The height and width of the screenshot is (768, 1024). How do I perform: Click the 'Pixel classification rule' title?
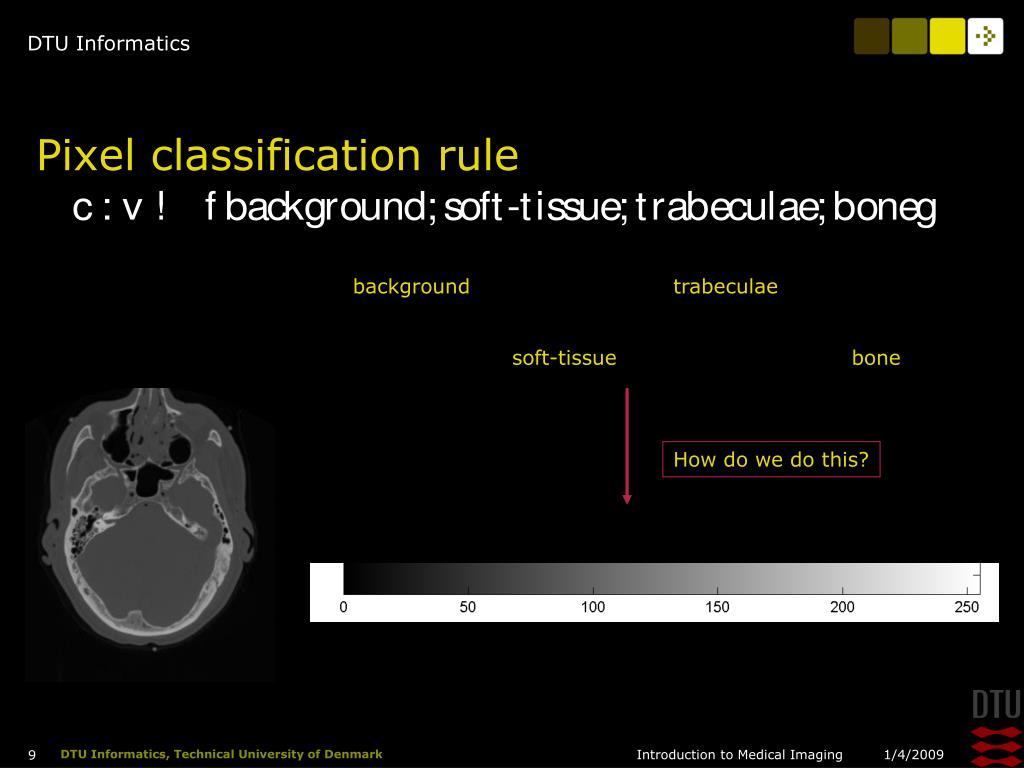point(278,155)
